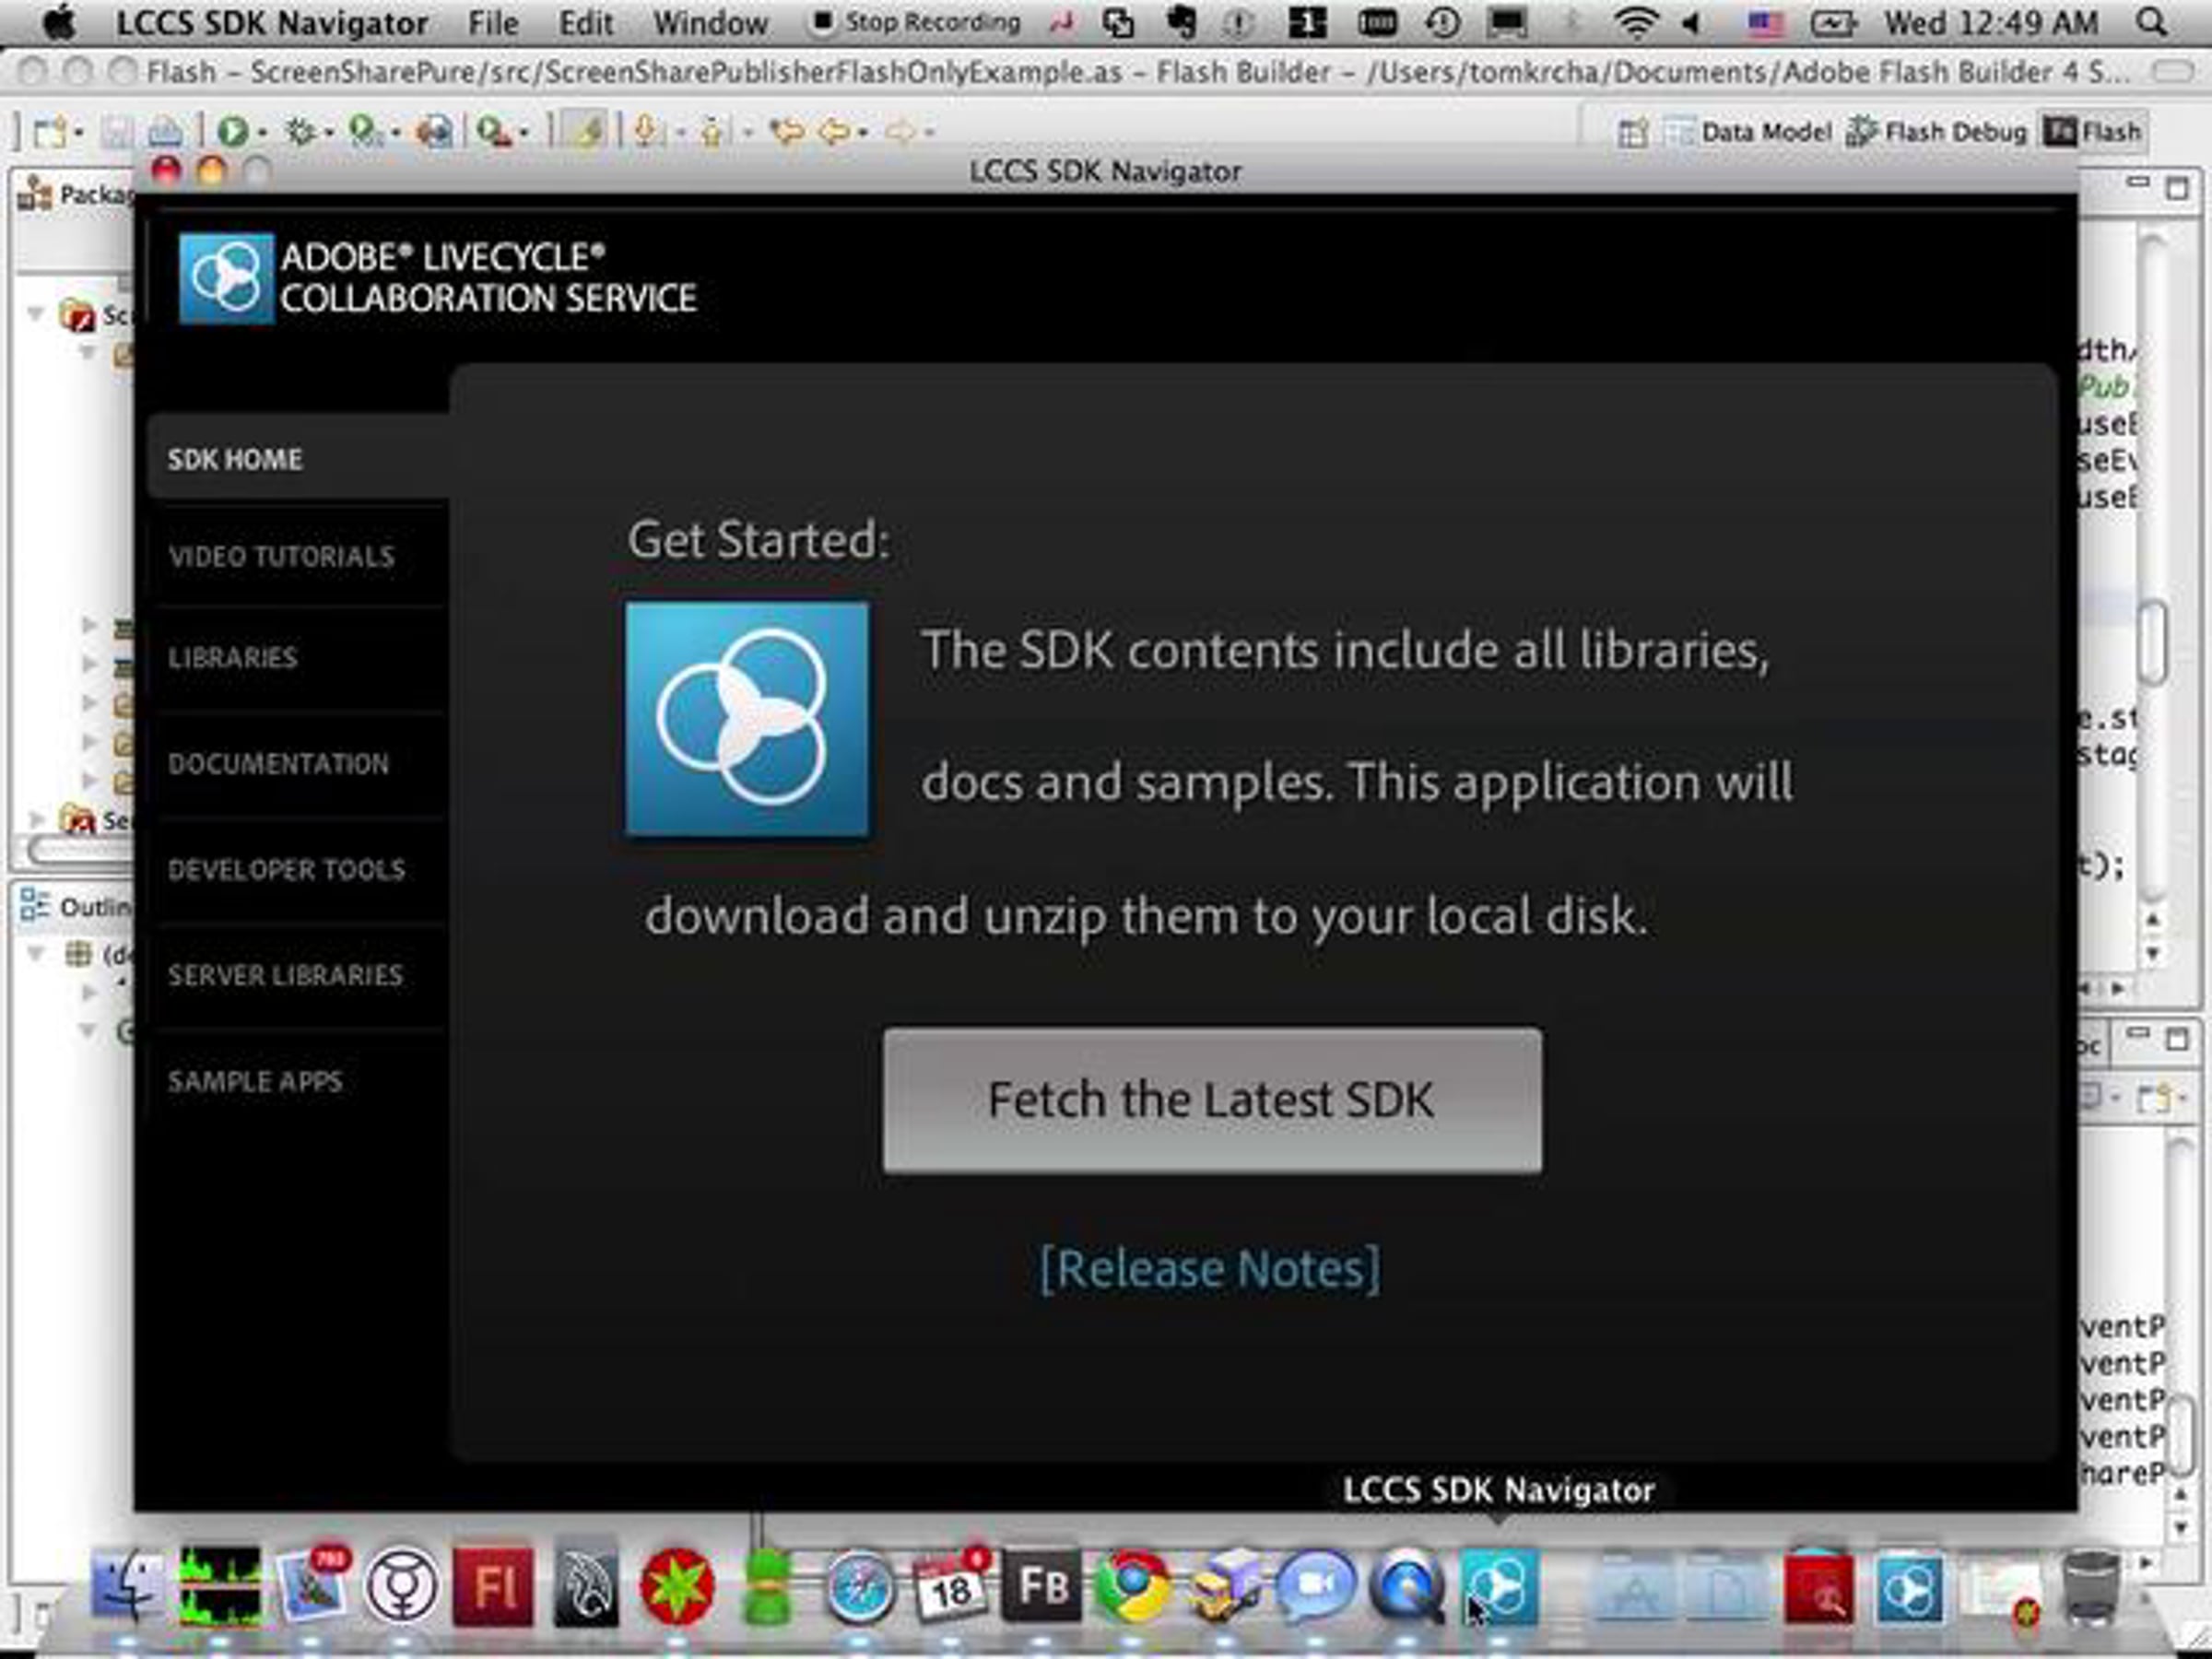Open the Time Machine menu bar icon
2212x1659 pixels.
pyautogui.click(x=1441, y=23)
